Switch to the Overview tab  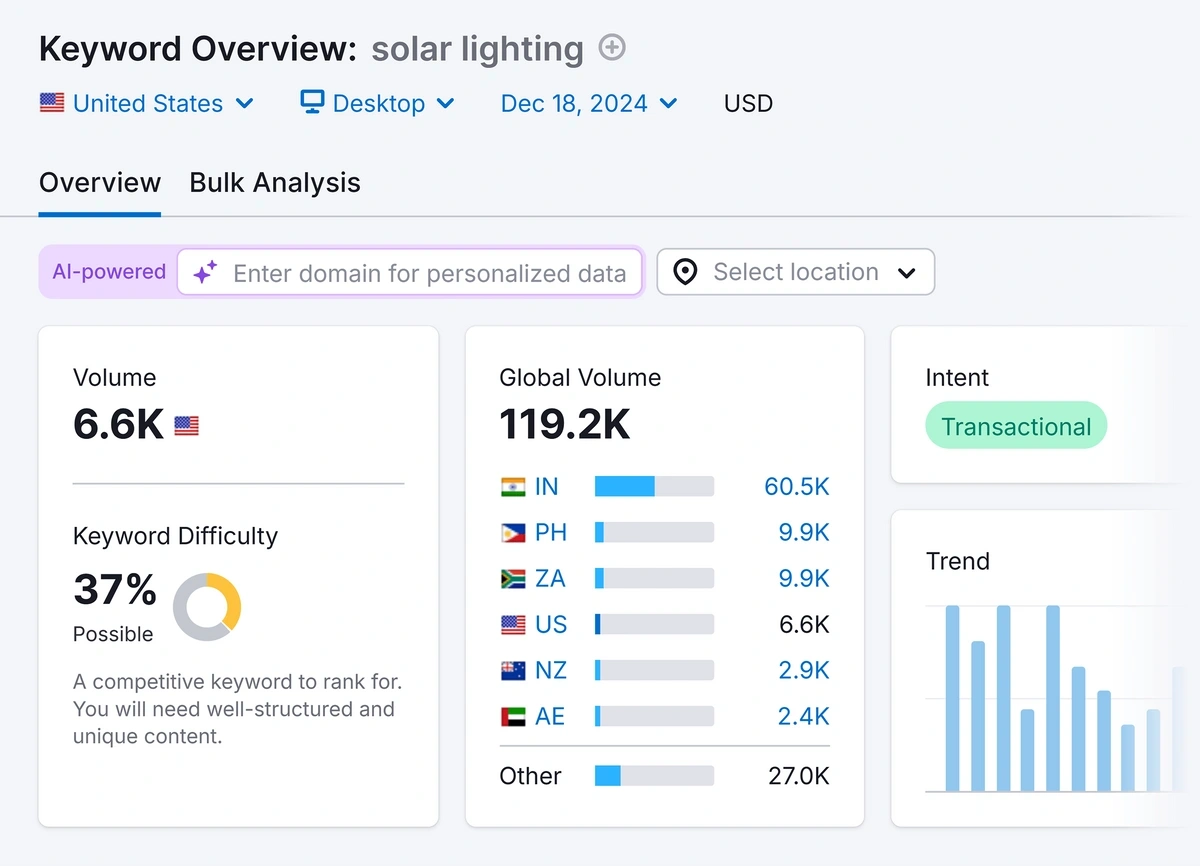100,183
